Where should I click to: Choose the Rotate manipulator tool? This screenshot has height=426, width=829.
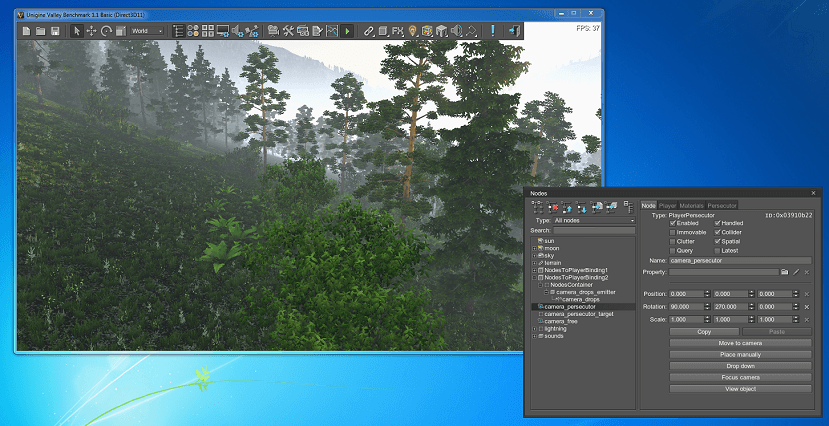106,31
